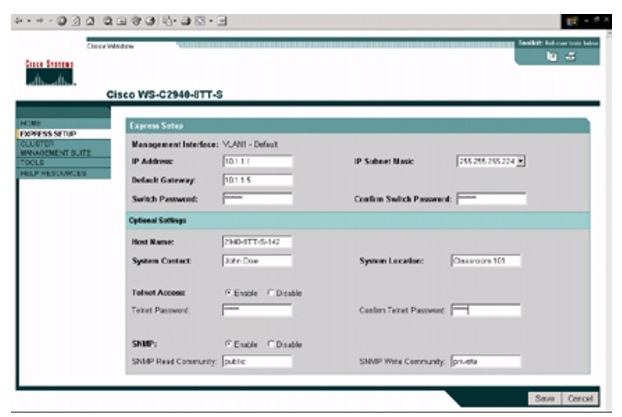Click the Close Window link
This screenshot has width=622, height=417.
[x=110, y=46]
